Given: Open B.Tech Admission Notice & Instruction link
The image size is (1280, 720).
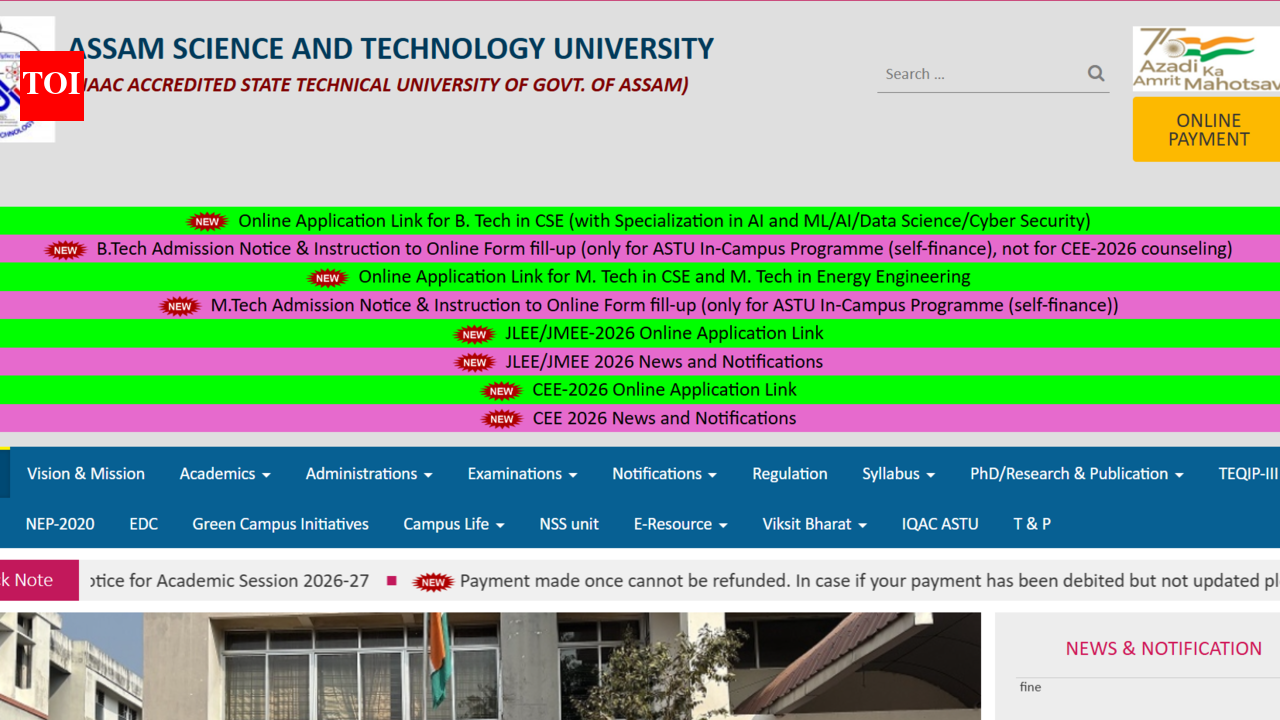Looking at the screenshot, I should (x=664, y=249).
